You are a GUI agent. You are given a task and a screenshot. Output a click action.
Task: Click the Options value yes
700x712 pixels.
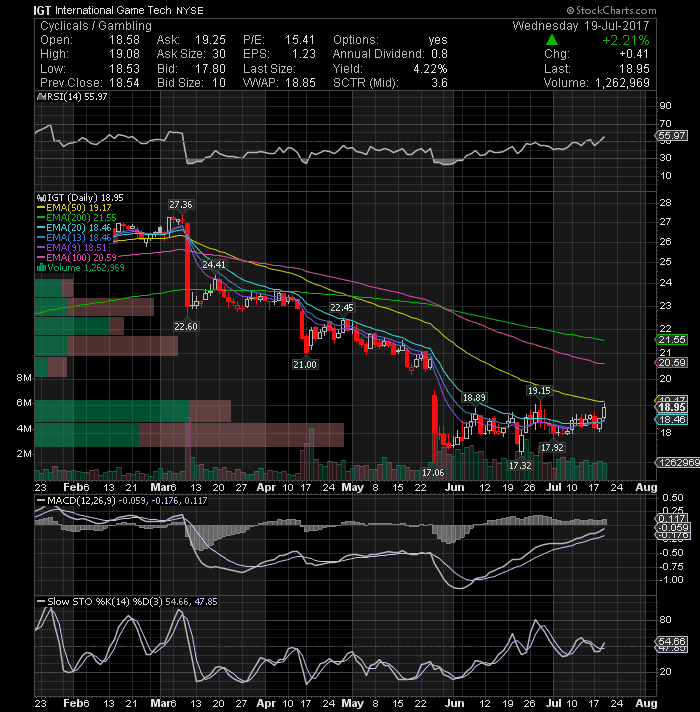[x=438, y=40]
